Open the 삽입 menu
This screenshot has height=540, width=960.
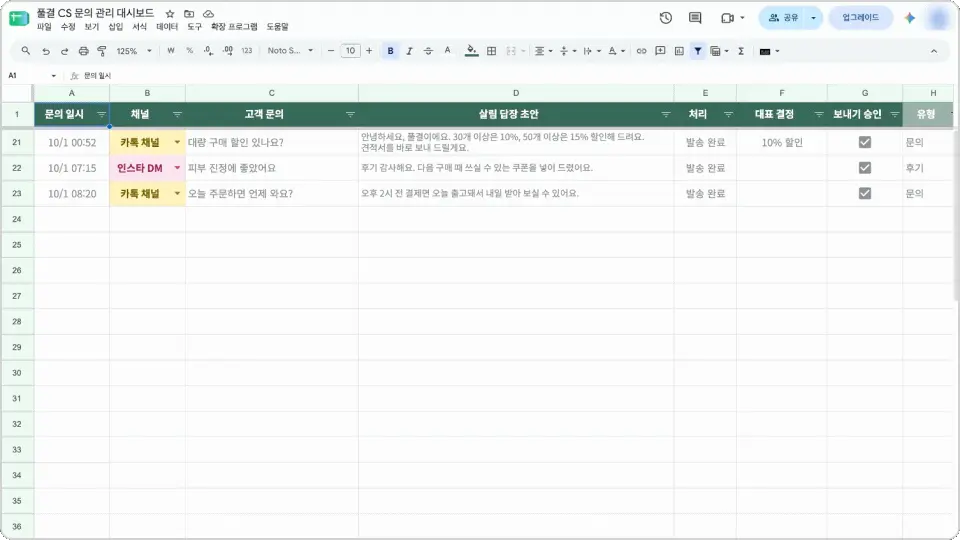pyautogui.click(x=116, y=27)
